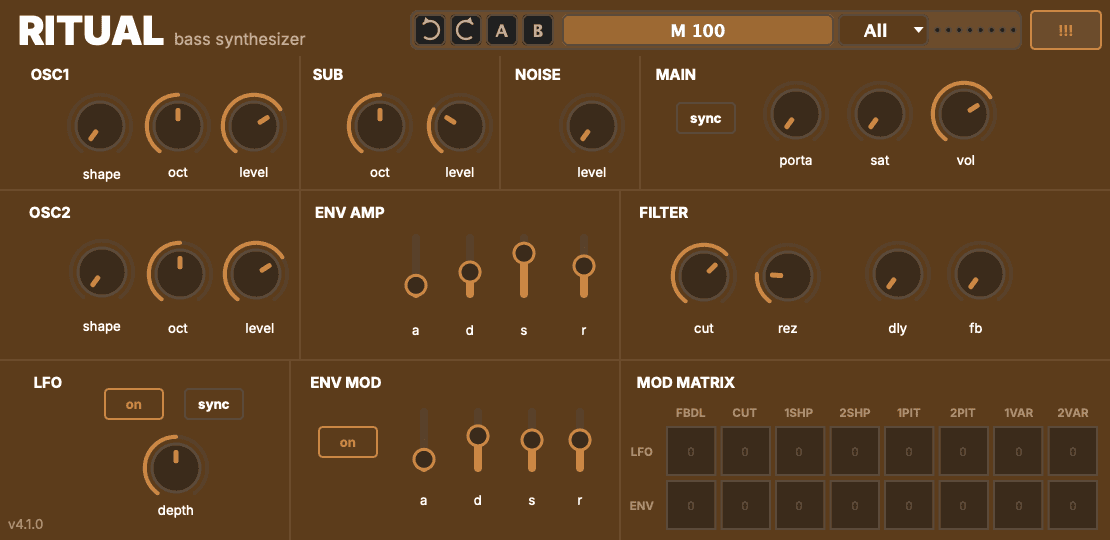This screenshot has width=1110, height=540.
Task: Click the vol knob in MAIN
Action: (964, 114)
